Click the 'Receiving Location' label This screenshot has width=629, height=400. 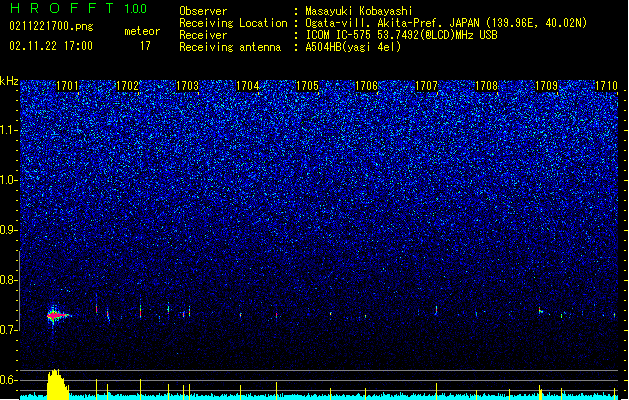(233, 23)
